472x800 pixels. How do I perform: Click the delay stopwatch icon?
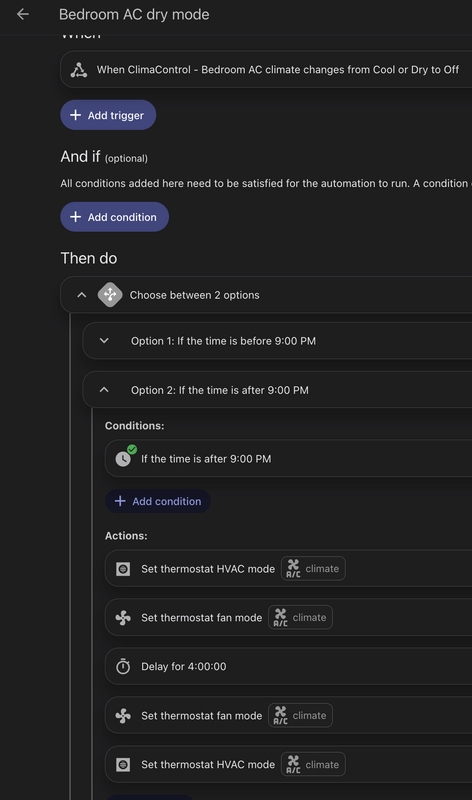(123, 666)
